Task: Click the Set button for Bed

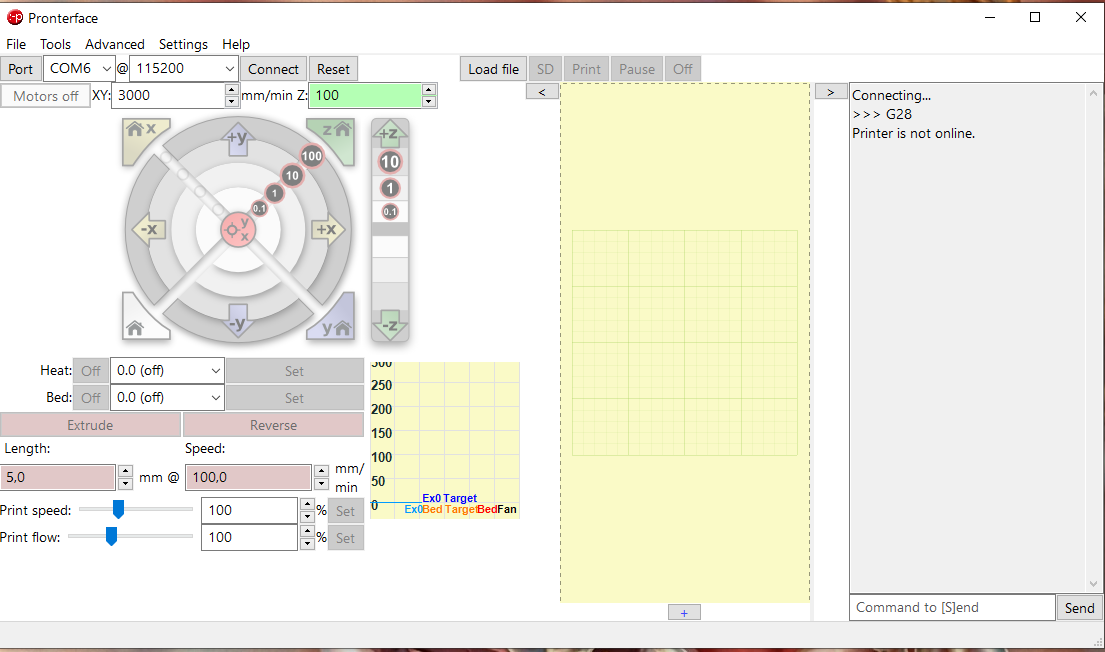Action: tap(295, 398)
